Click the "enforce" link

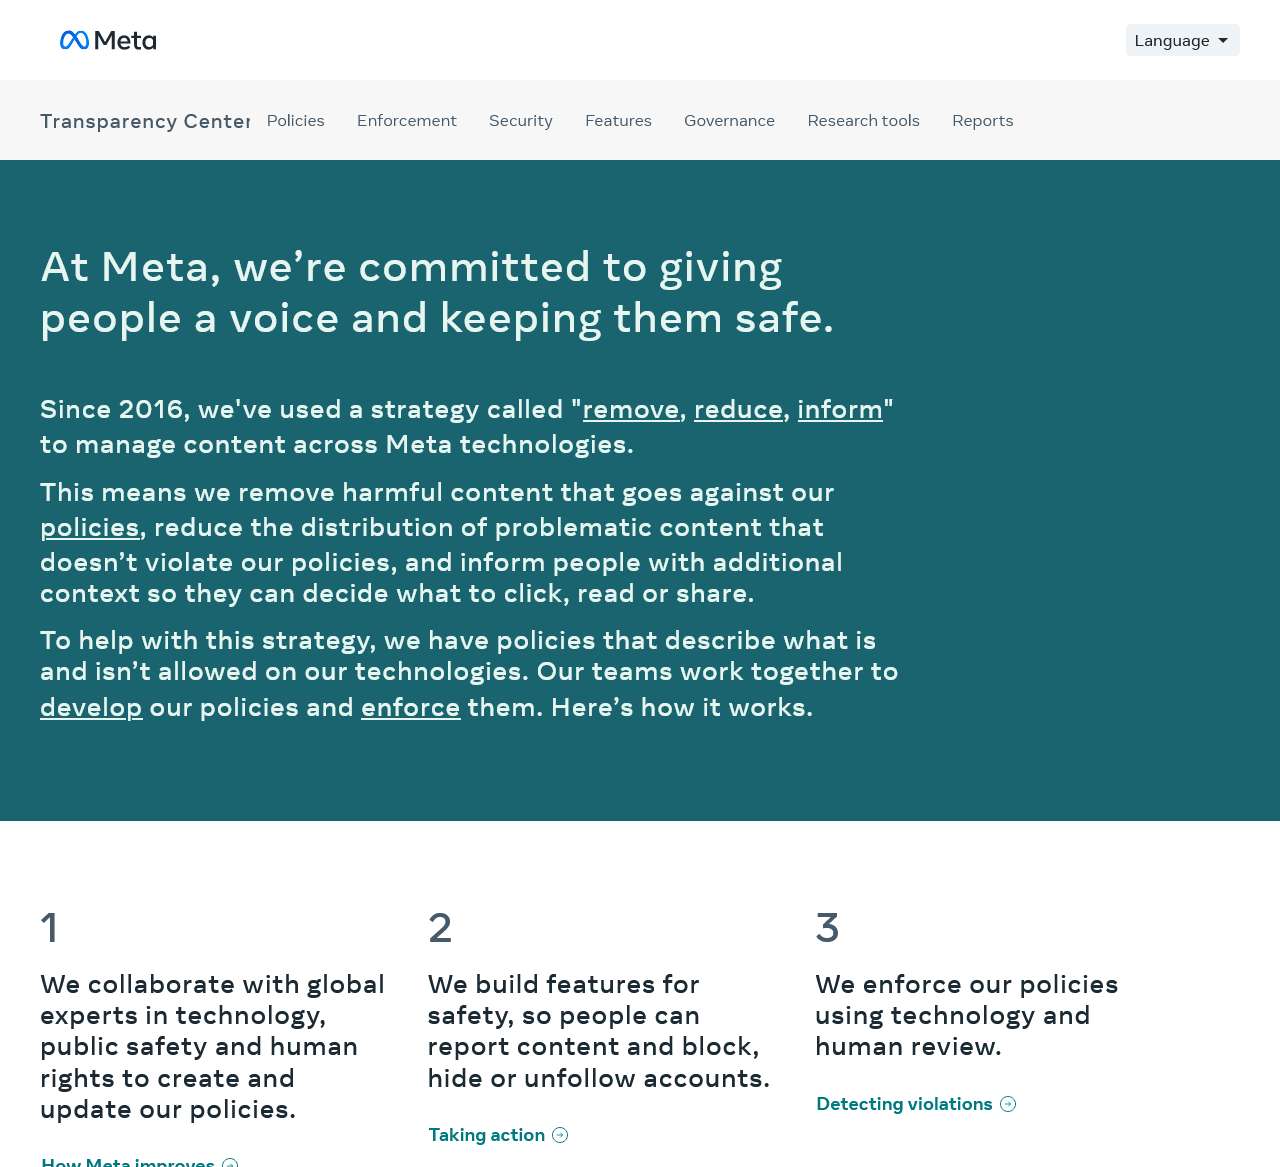[x=410, y=707]
